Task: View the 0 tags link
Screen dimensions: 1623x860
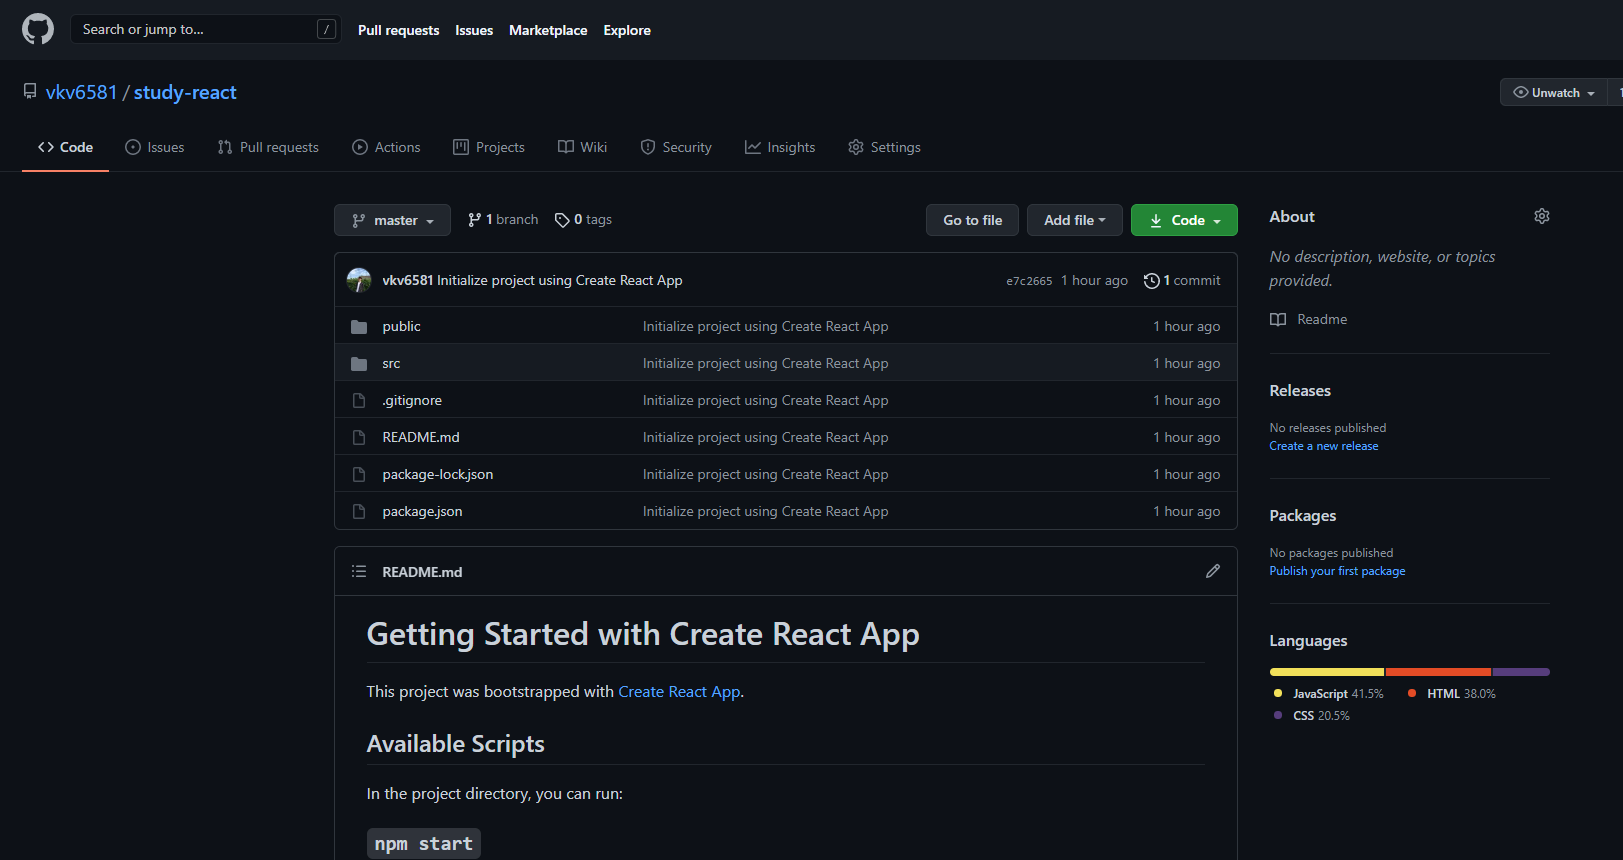Action: (x=583, y=220)
